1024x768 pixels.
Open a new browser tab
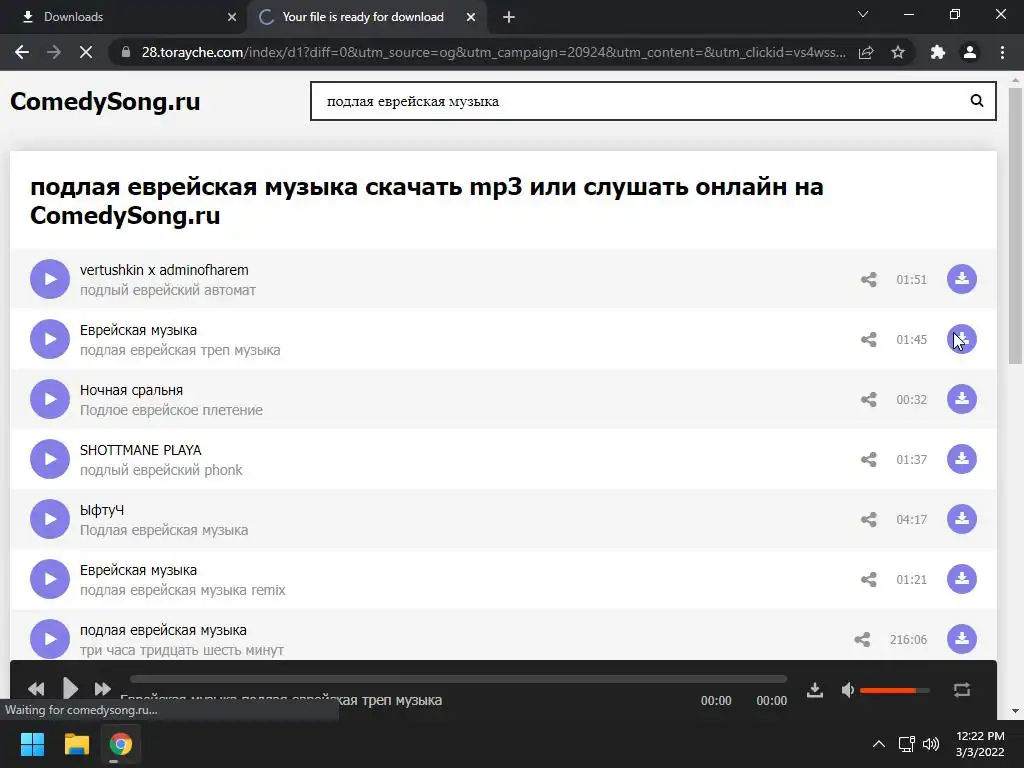509,17
